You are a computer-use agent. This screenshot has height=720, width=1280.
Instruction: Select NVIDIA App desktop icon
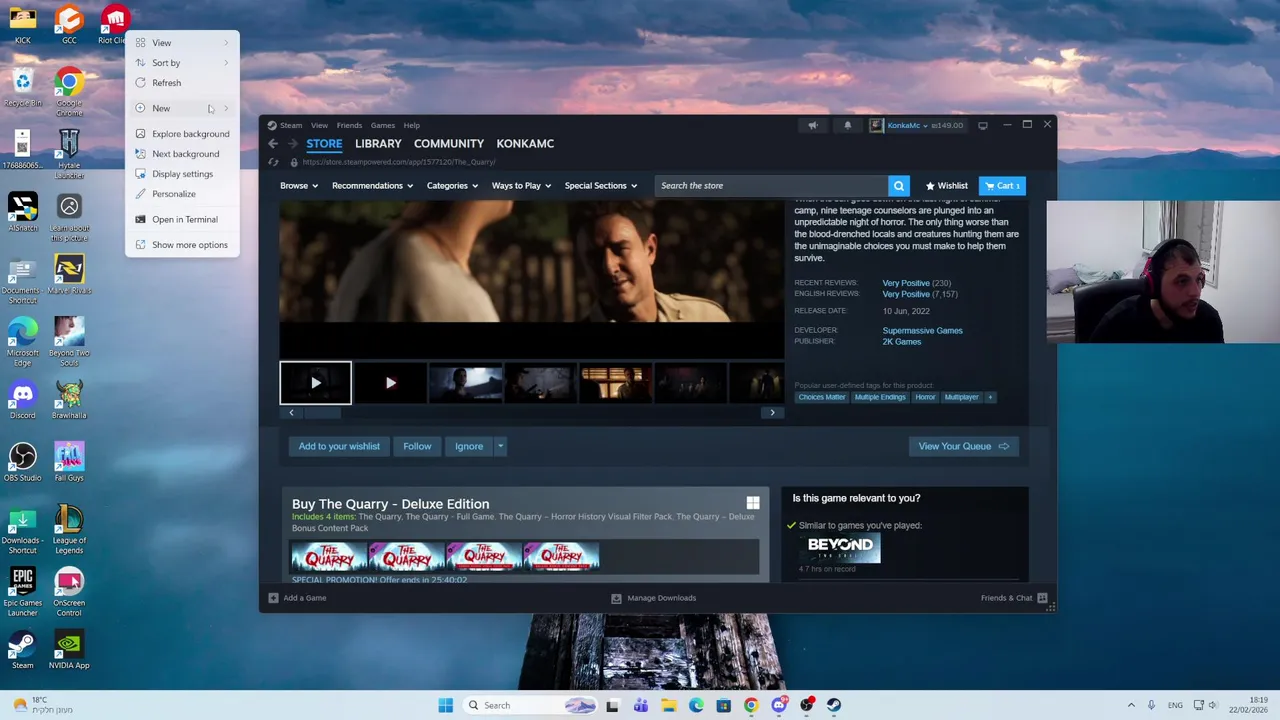click(69, 650)
